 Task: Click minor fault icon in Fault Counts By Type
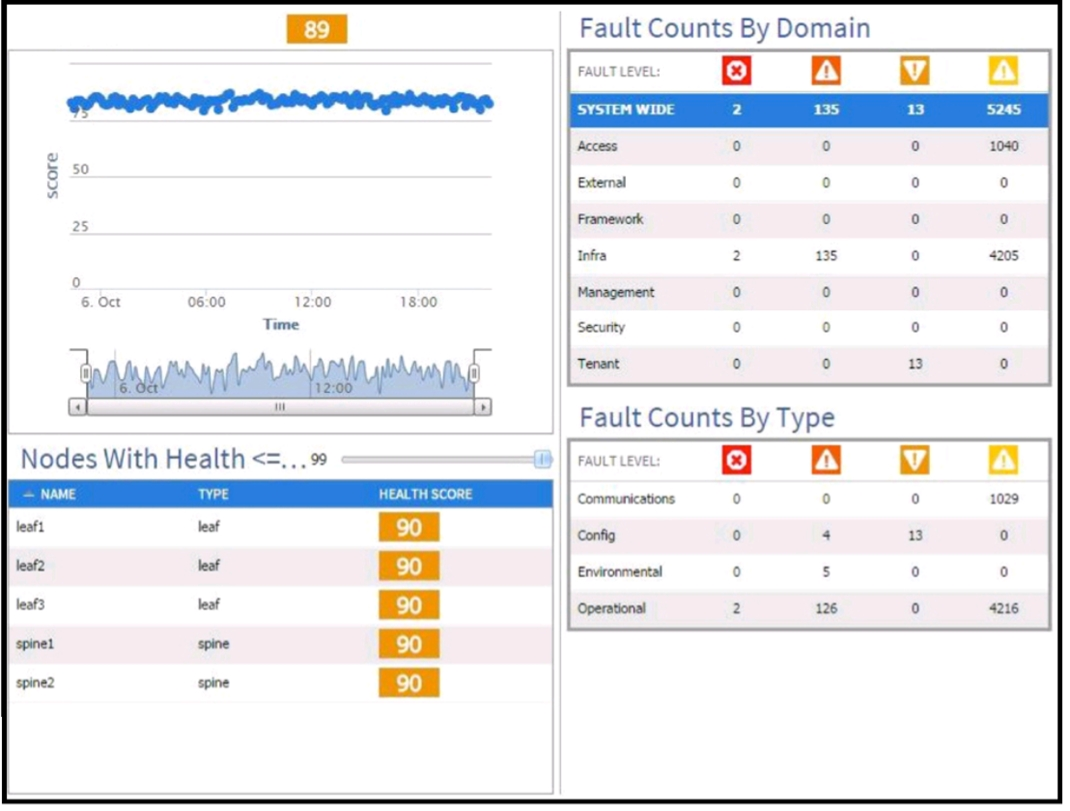coord(914,460)
